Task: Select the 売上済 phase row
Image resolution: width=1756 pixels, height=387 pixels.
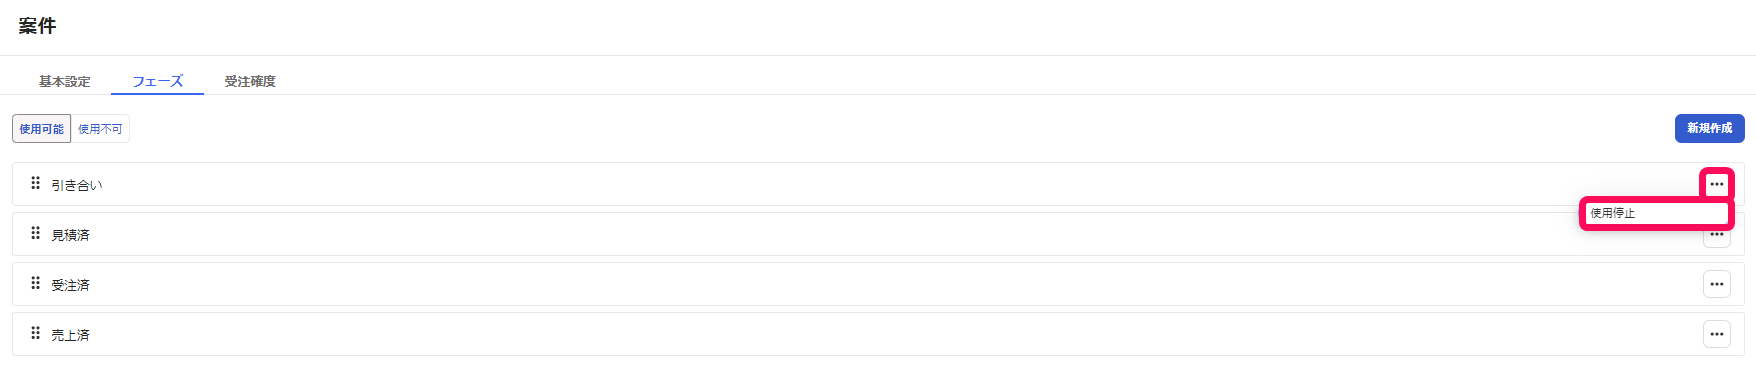Action: click(878, 334)
